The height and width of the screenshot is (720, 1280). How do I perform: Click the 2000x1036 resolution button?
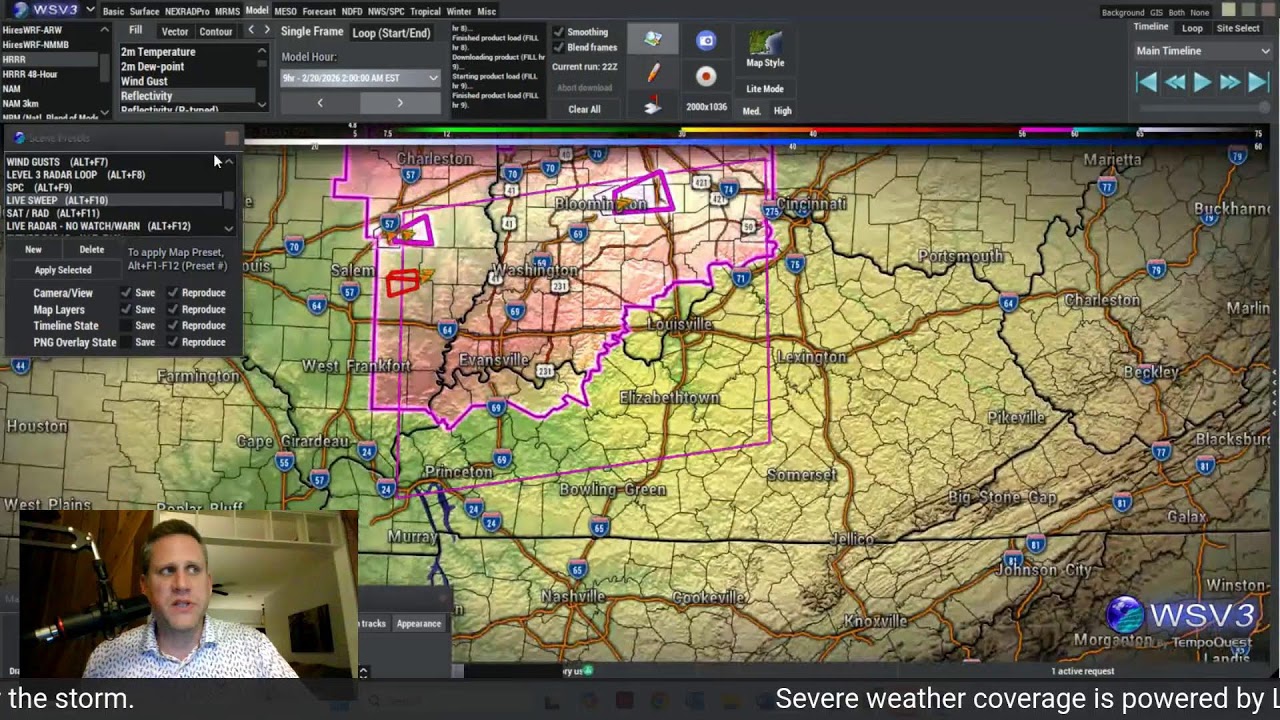(706, 107)
